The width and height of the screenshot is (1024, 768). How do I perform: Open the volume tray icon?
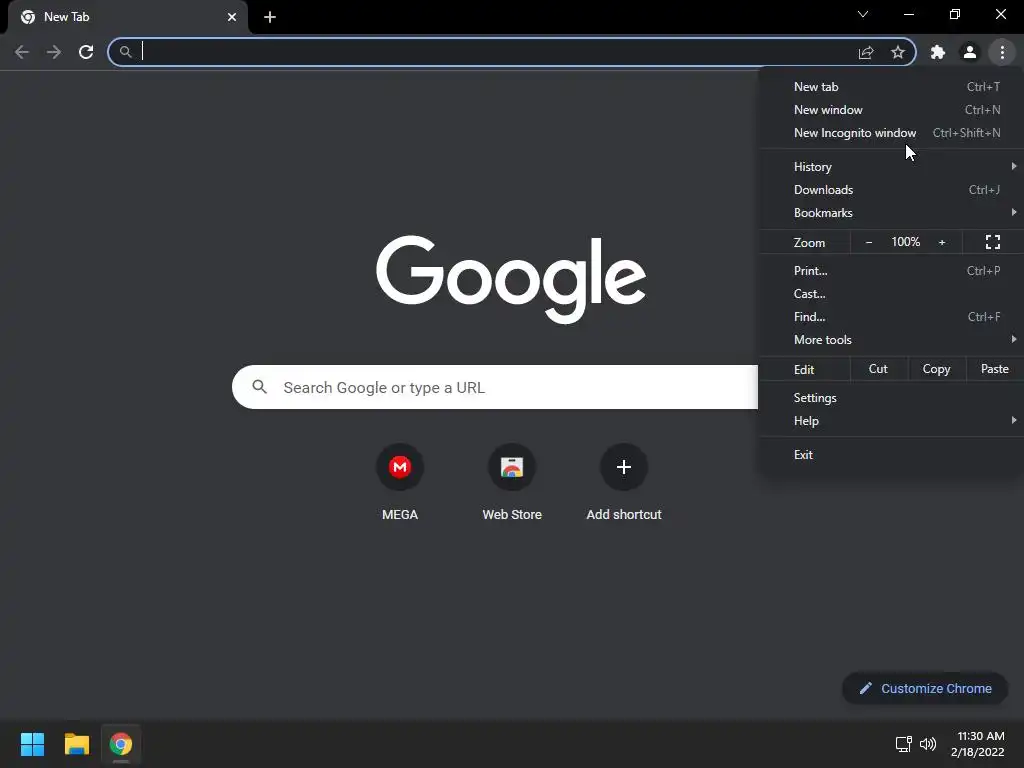click(927, 744)
